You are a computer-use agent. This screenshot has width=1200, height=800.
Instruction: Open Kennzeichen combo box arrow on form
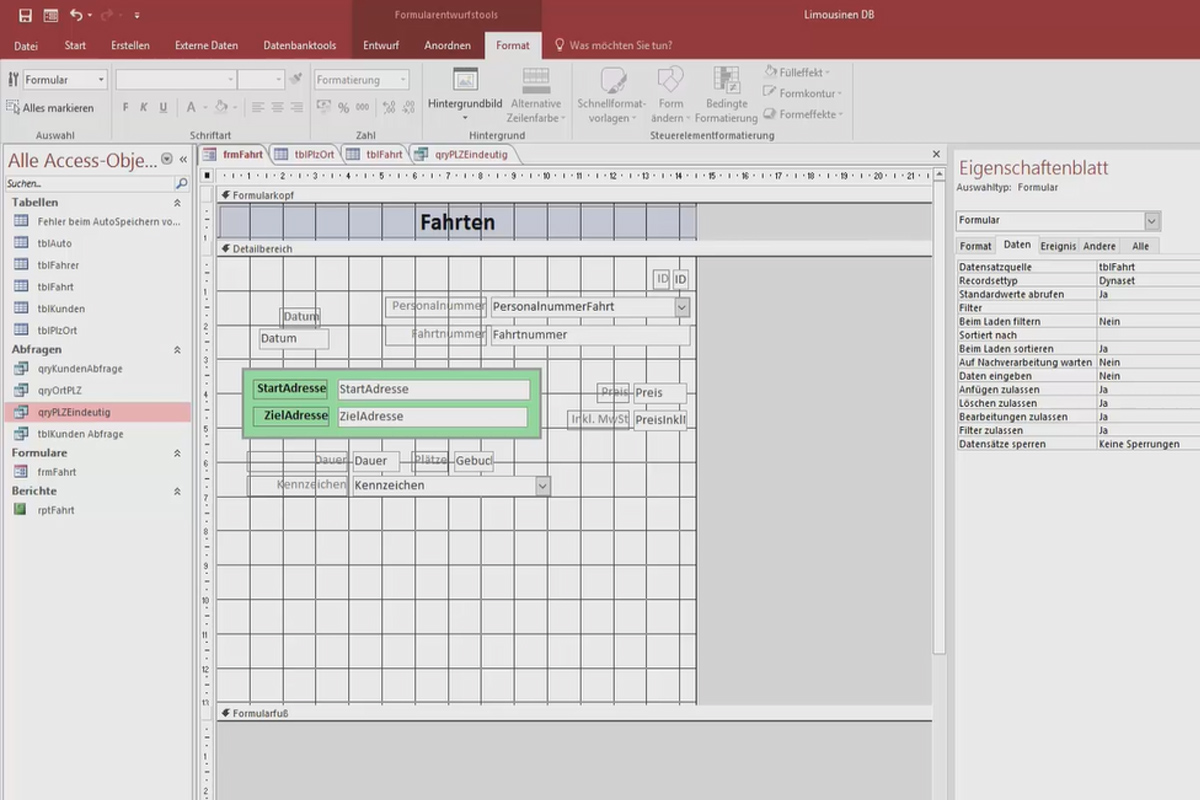click(542, 485)
